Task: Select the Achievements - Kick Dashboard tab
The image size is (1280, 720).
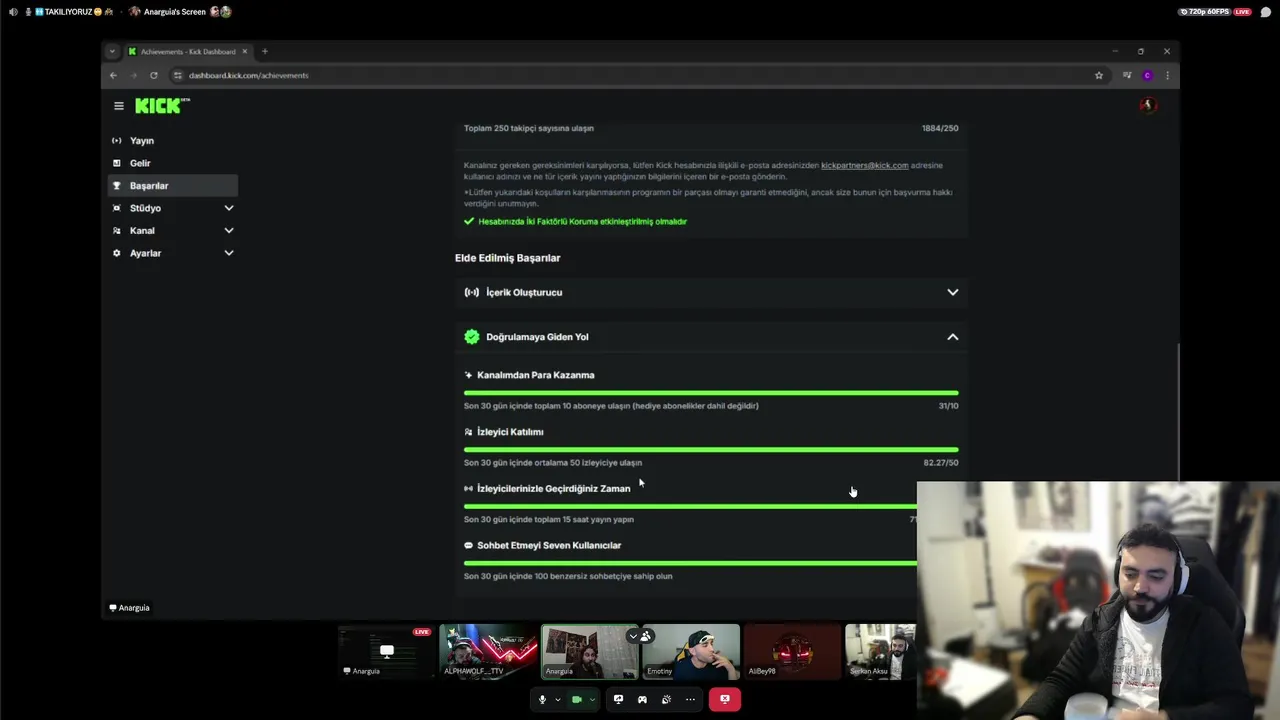Action: tap(187, 51)
